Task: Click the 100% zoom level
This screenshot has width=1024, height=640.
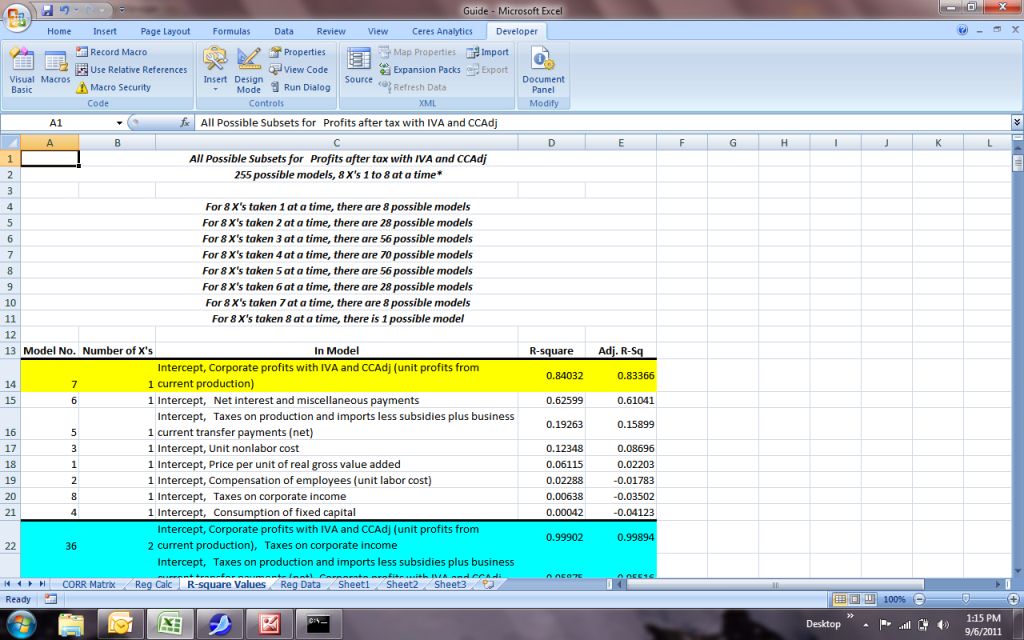Action: click(894, 599)
